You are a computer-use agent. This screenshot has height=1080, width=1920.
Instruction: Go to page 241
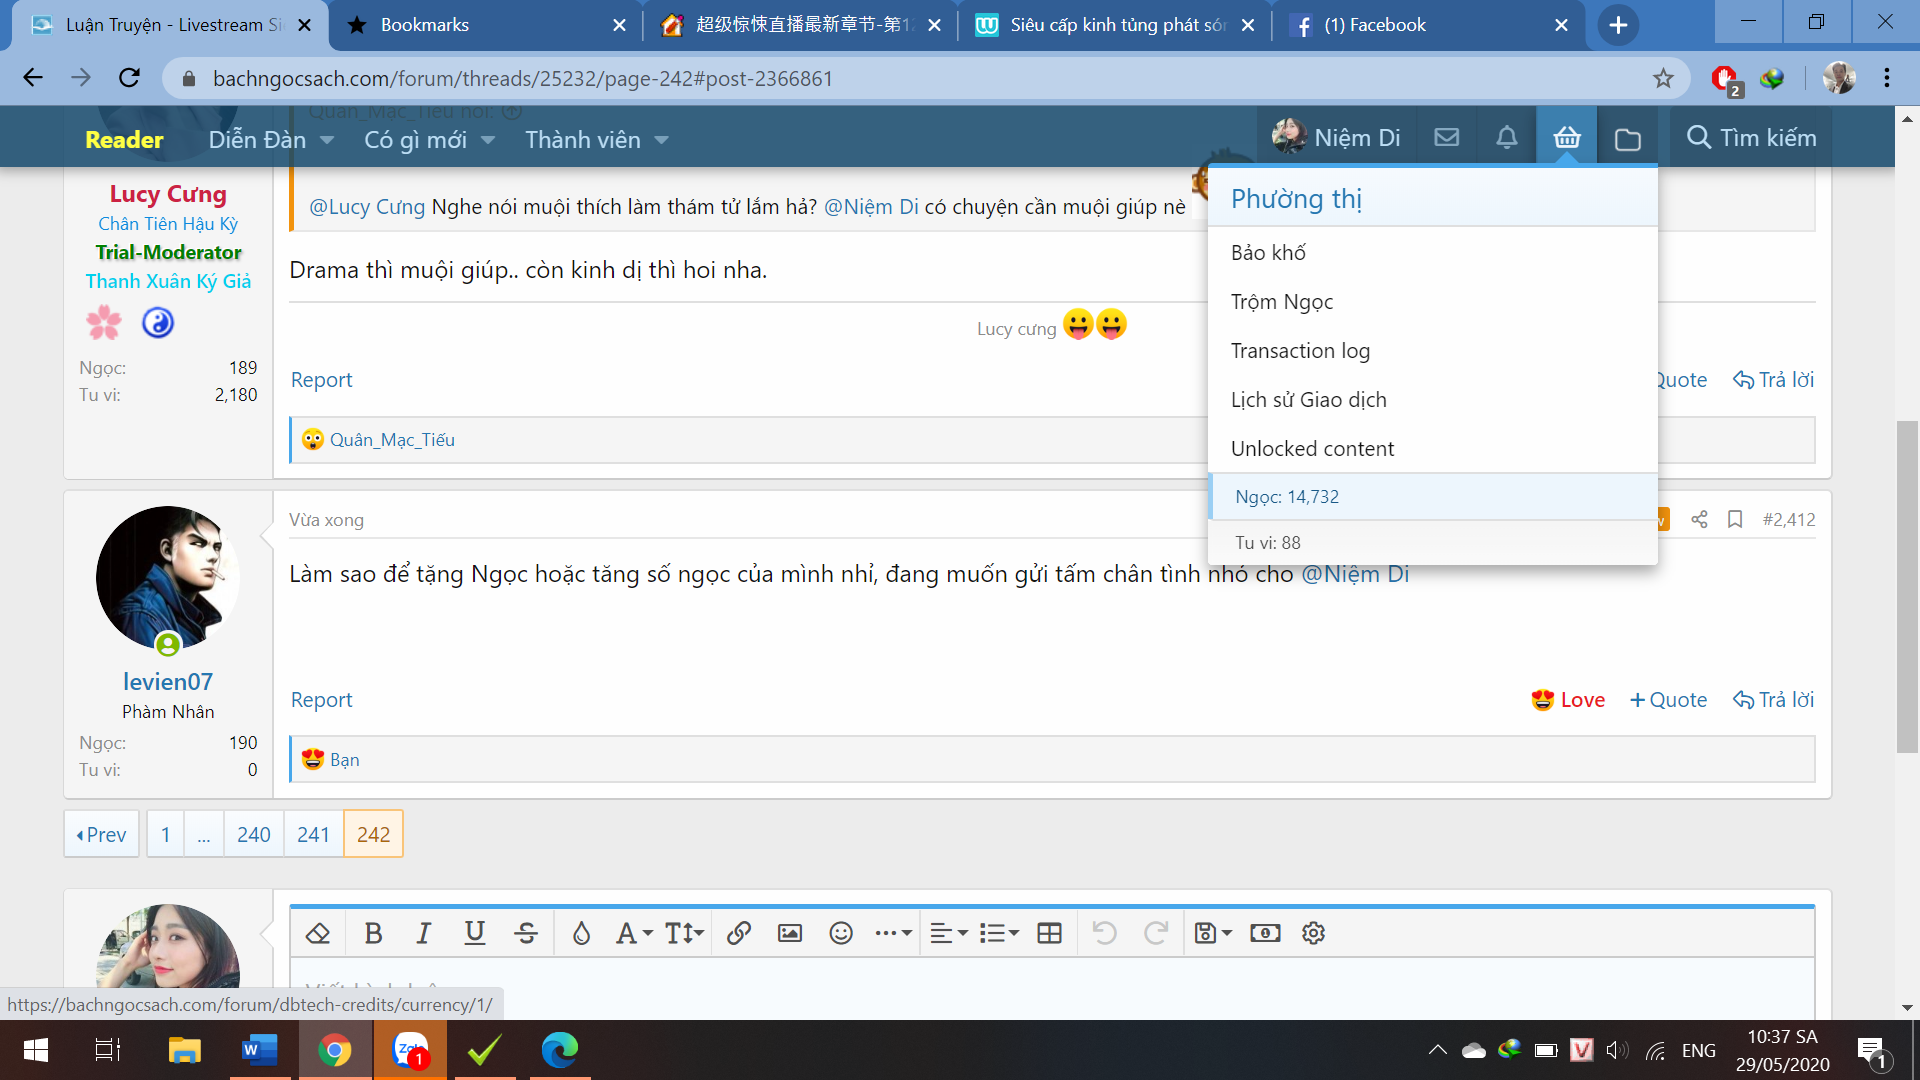[313, 834]
